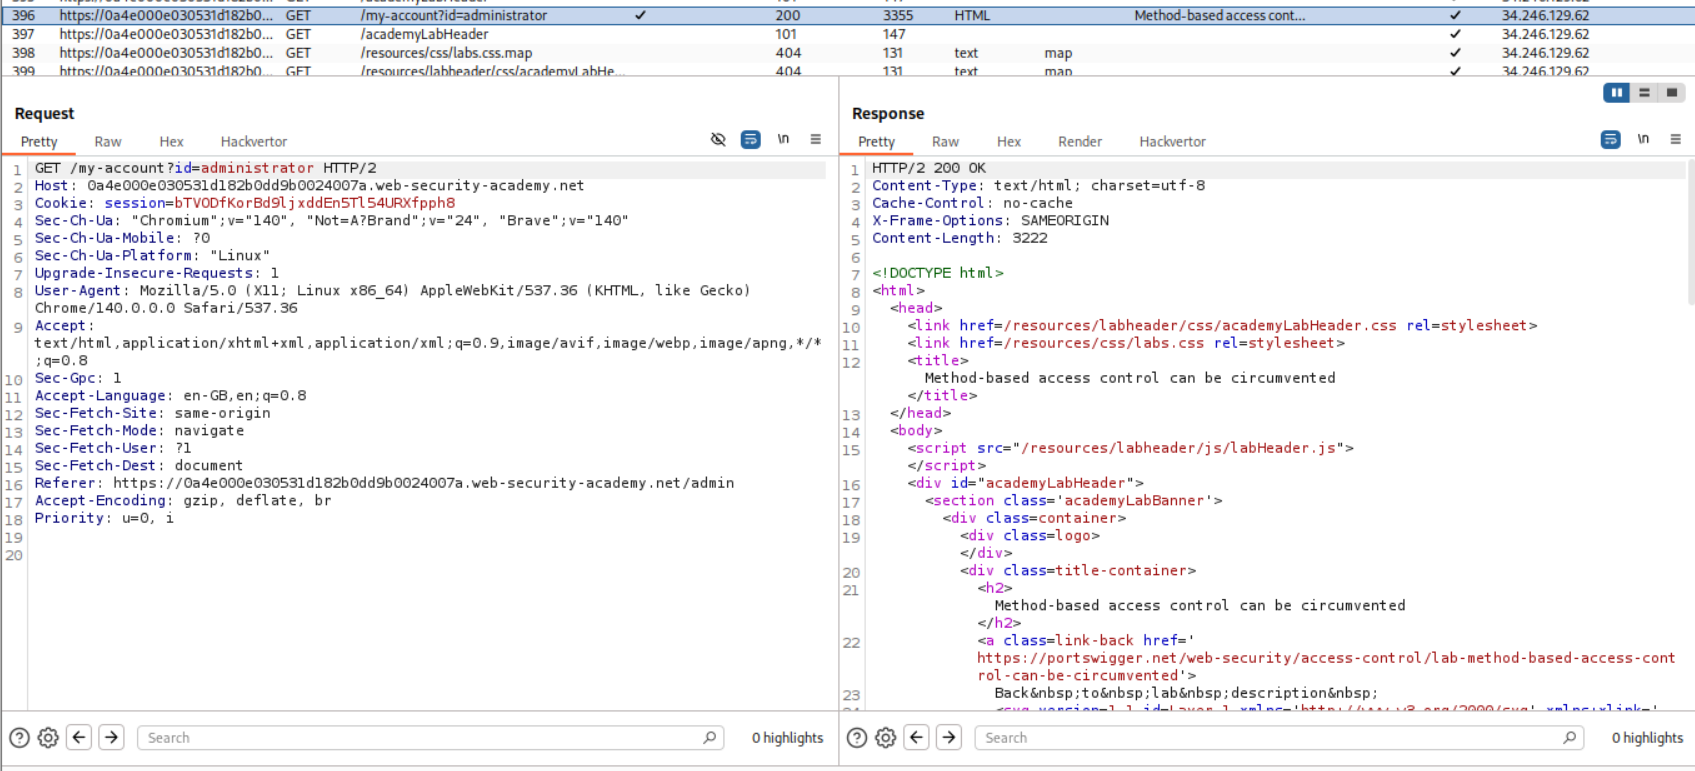Open Request search settings gear menu
Screen dimensions: 1695x771
[48, 738]
